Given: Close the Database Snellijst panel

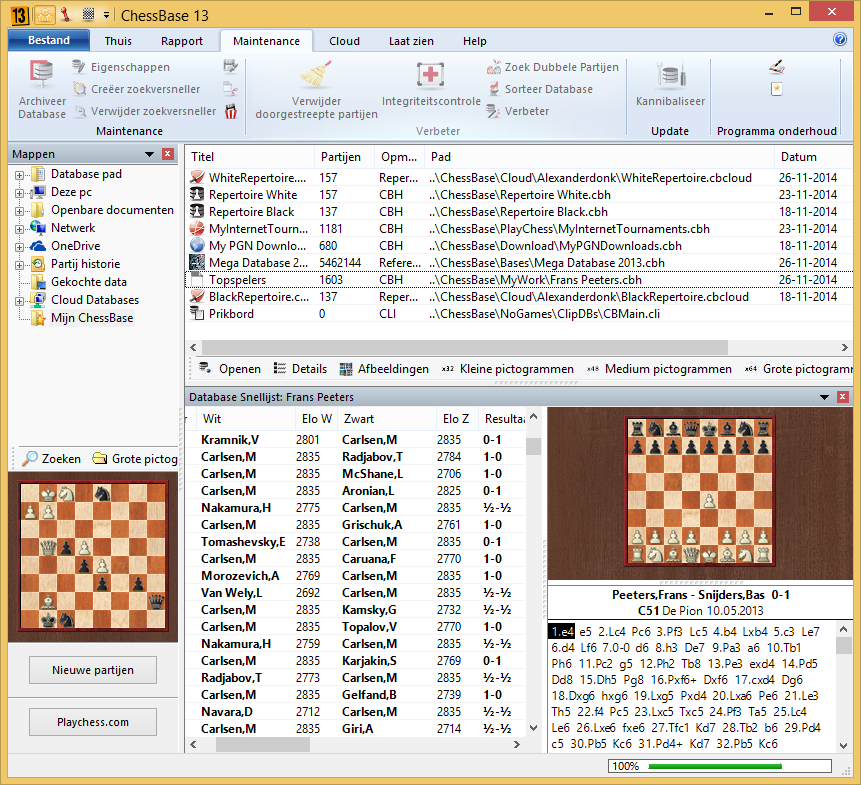Looking at the screenshot, I should (x=843, y=396).
